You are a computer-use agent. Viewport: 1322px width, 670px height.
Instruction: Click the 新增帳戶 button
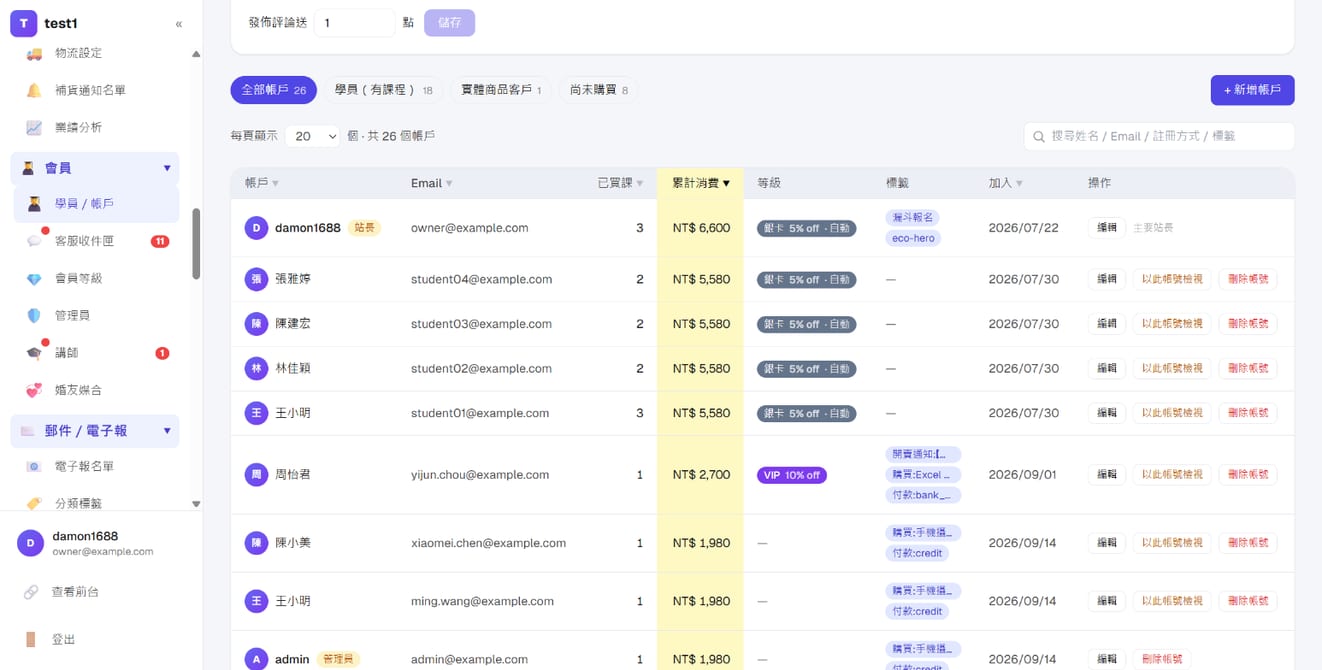pos(1252,90)
